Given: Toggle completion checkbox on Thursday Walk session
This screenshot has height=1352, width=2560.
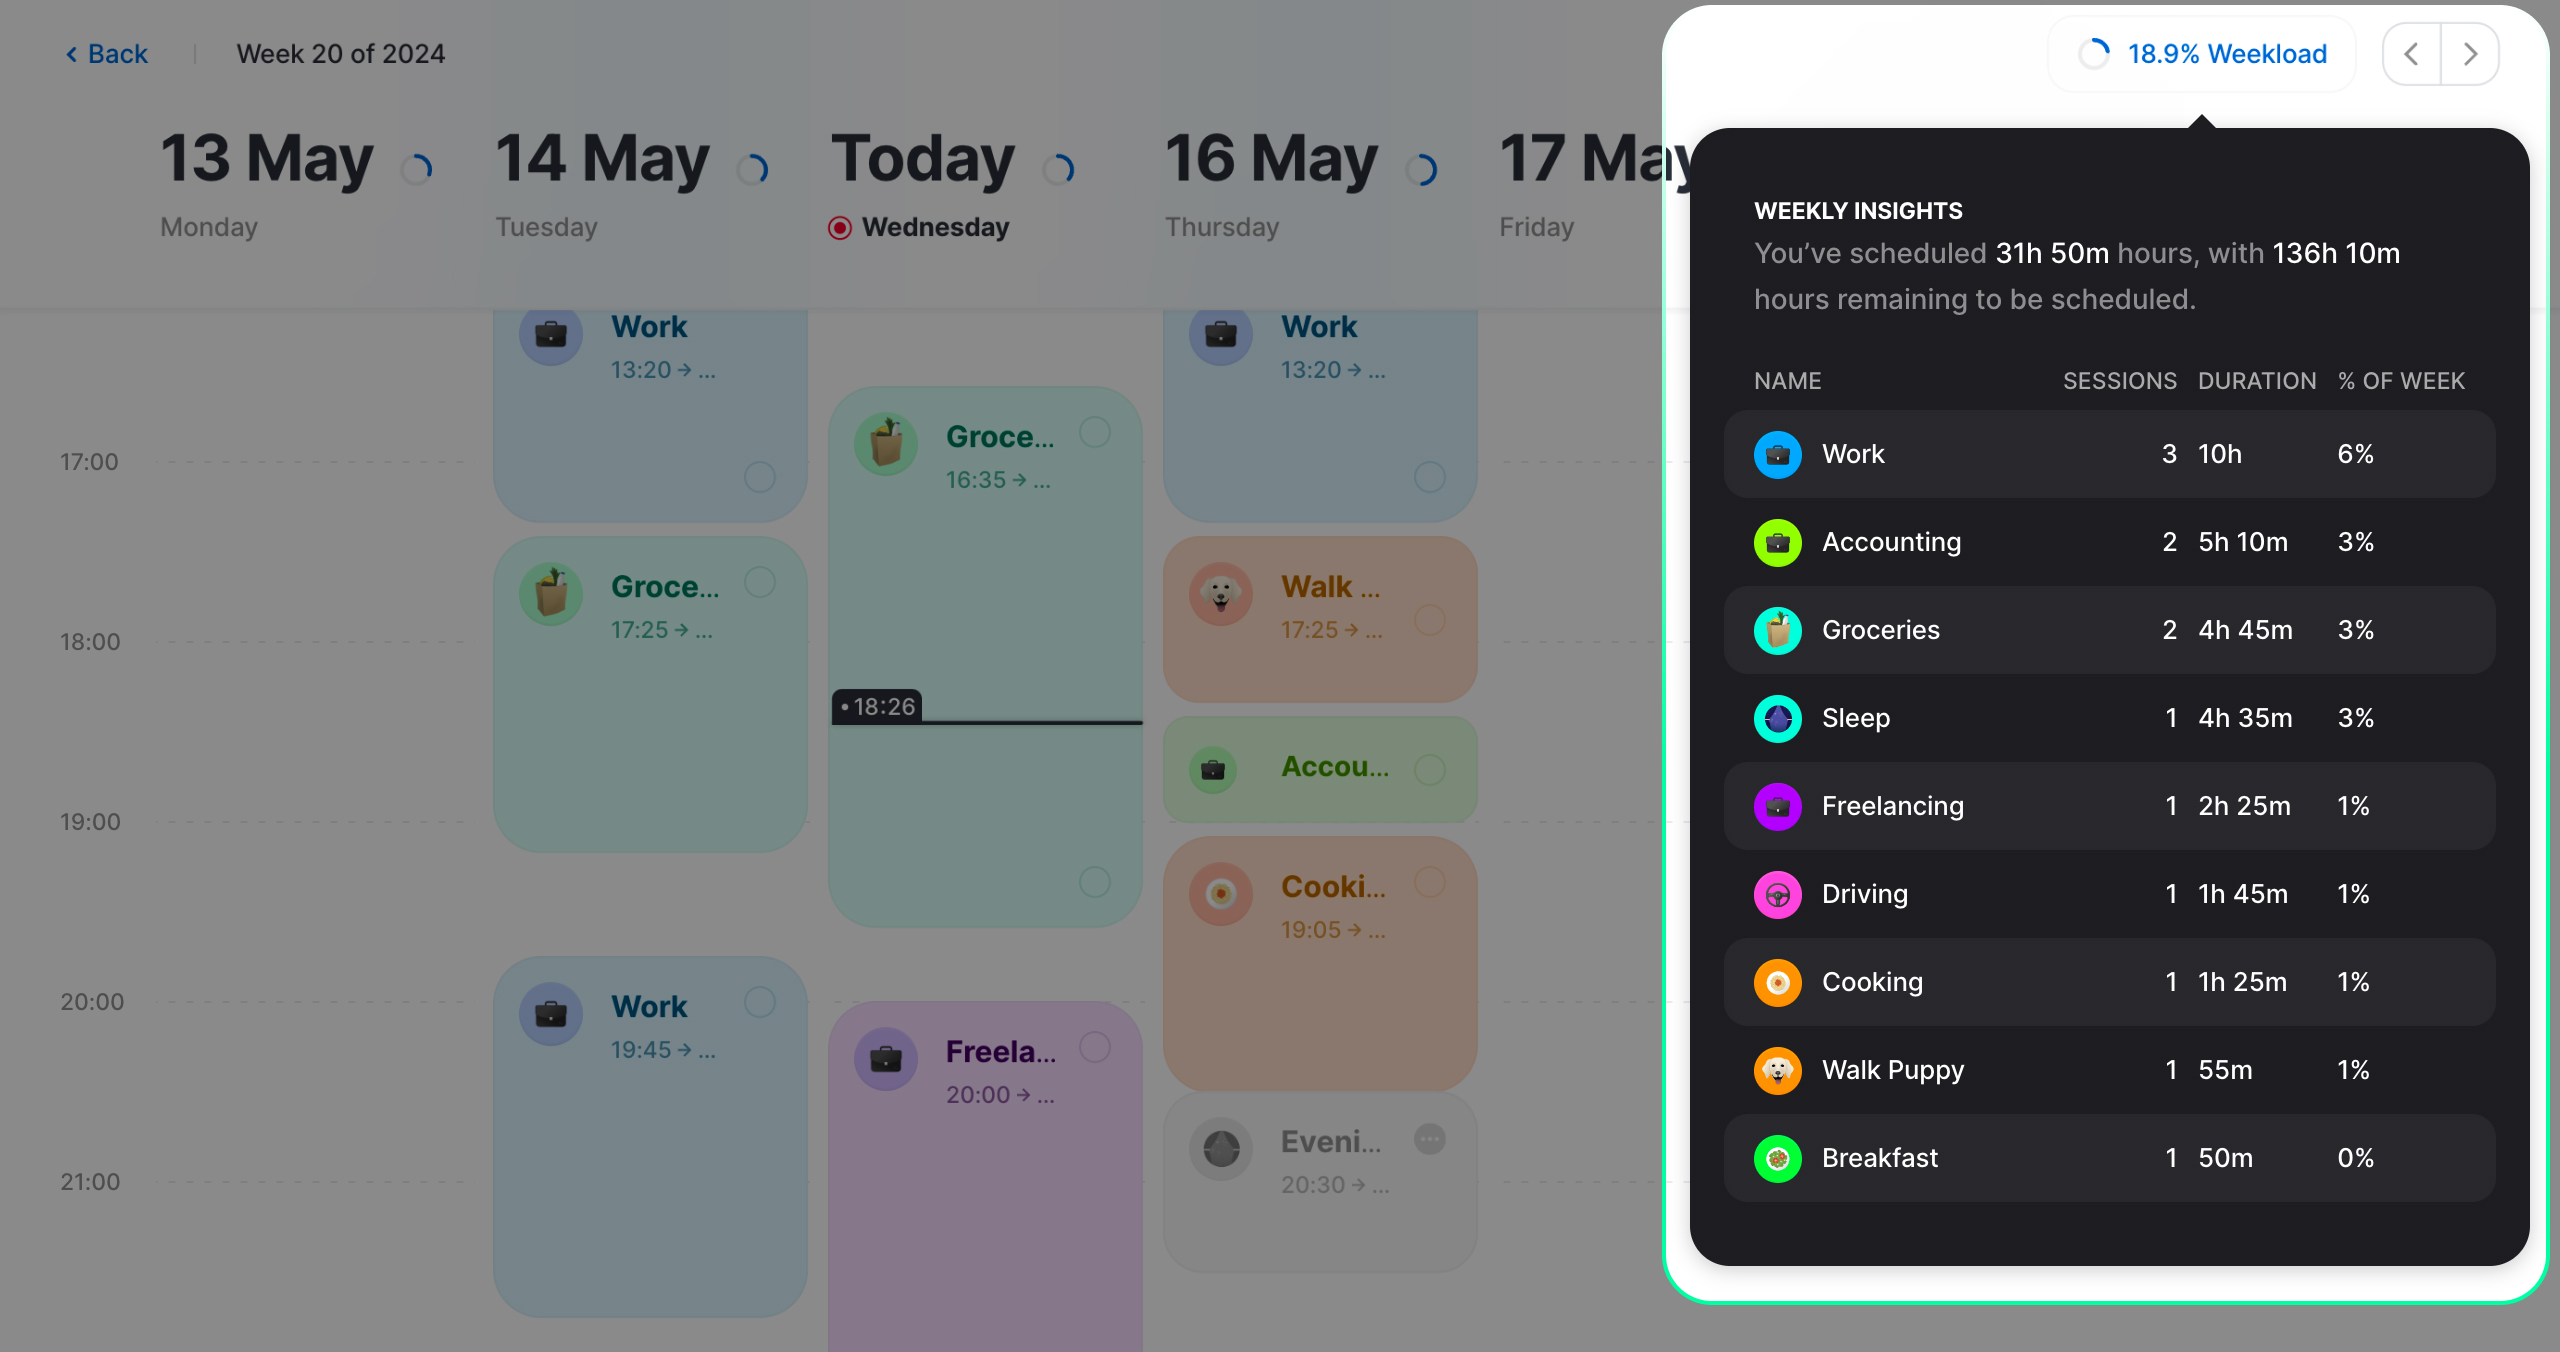Looking at the screenshot, I should [x=1431, y=613].
